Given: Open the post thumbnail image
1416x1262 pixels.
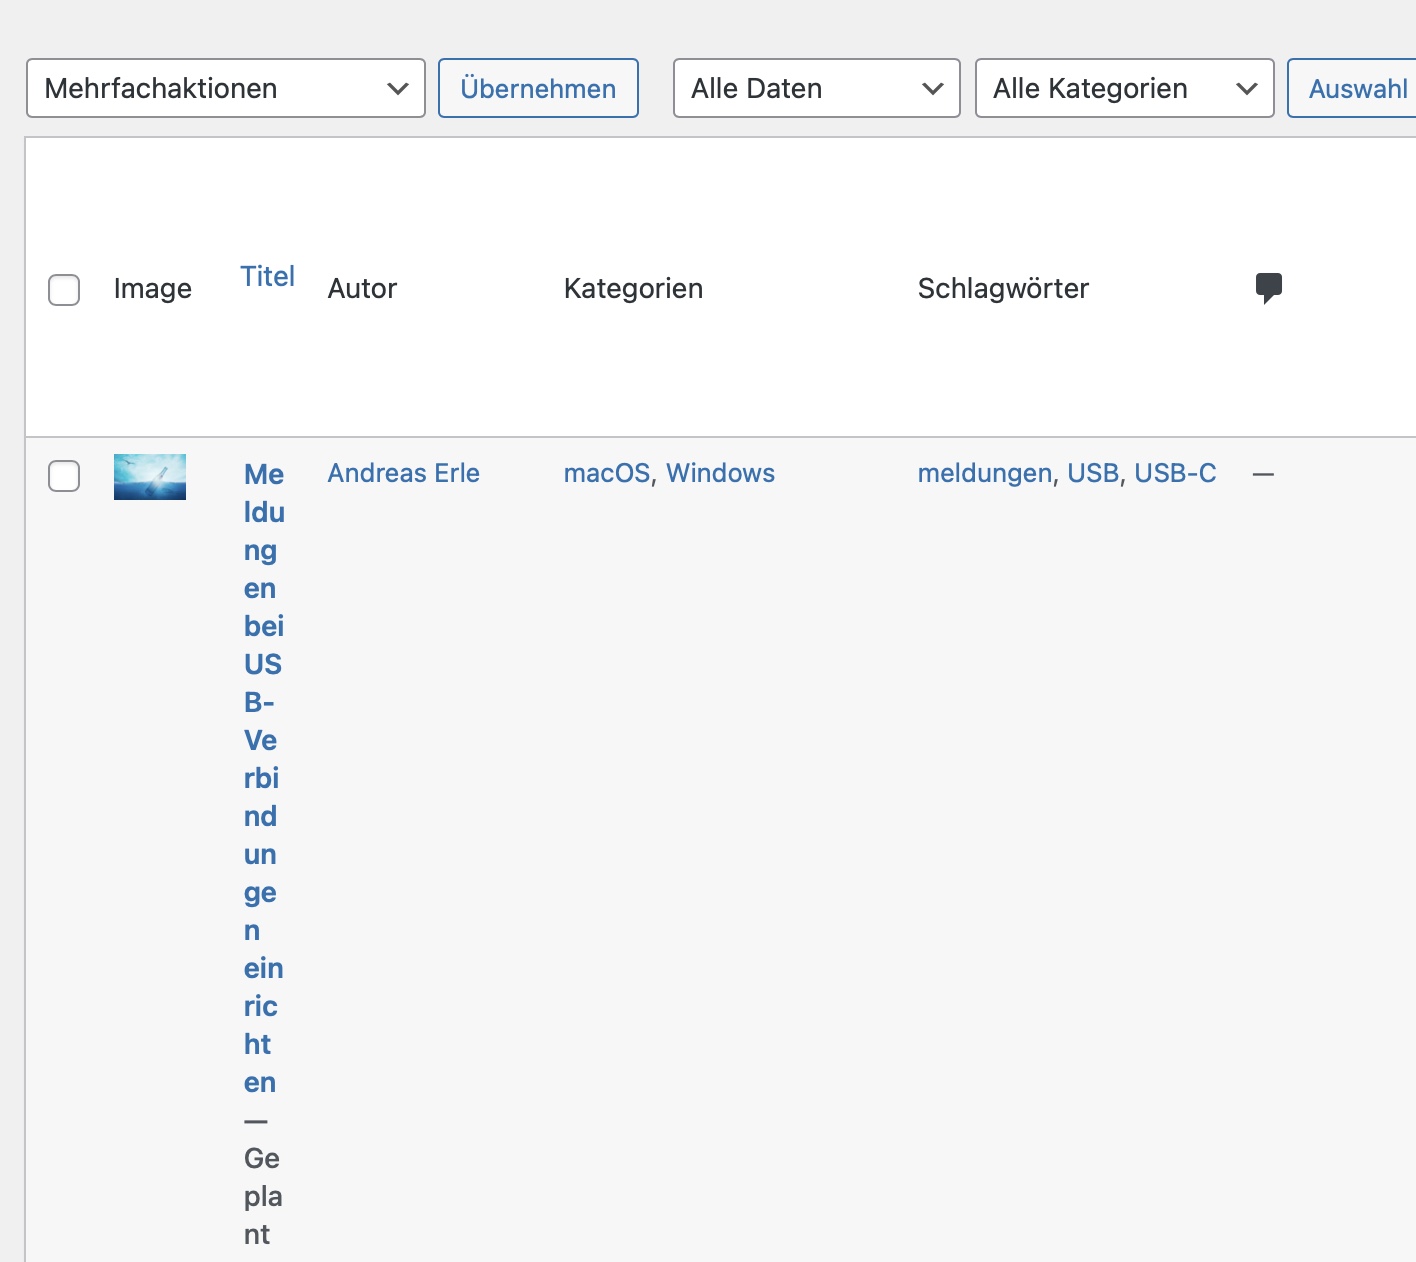Looking at the screenshot, I should coord(150,477).
